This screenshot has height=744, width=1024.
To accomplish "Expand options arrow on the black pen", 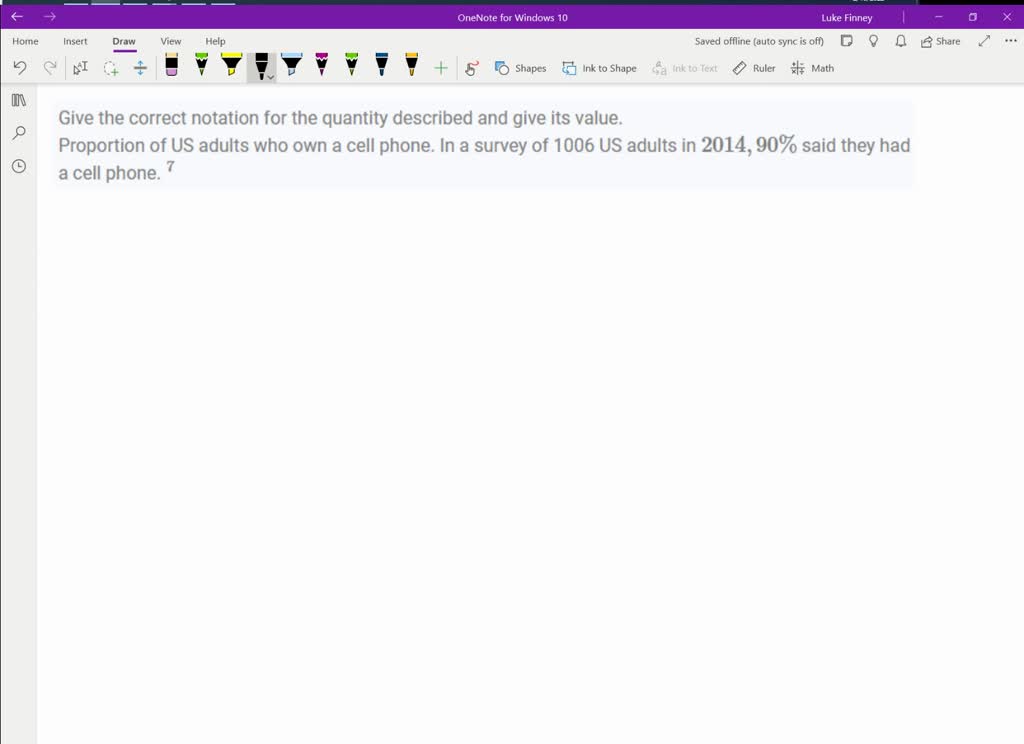I will coord(271,76).
